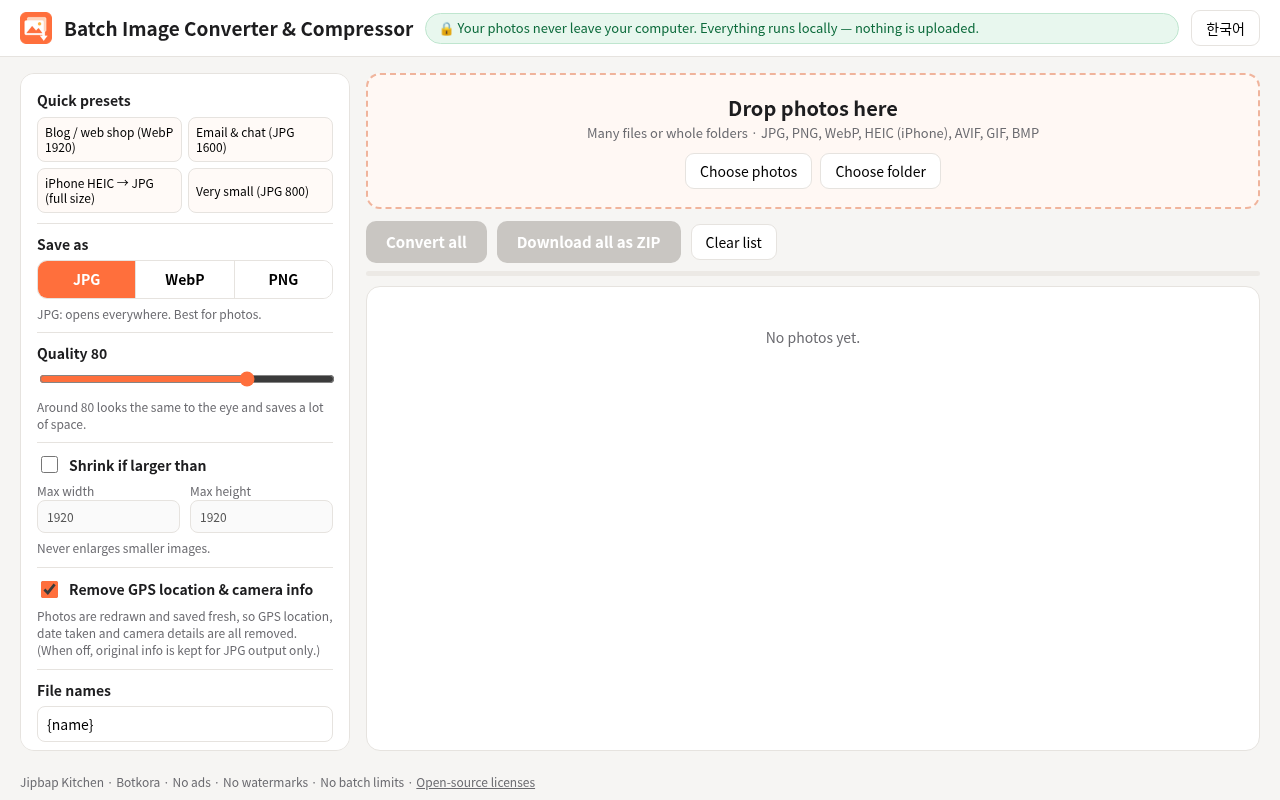Switch language to 한국어
The height and width of the screenshot is (800, 1280).
(1225, 28)
